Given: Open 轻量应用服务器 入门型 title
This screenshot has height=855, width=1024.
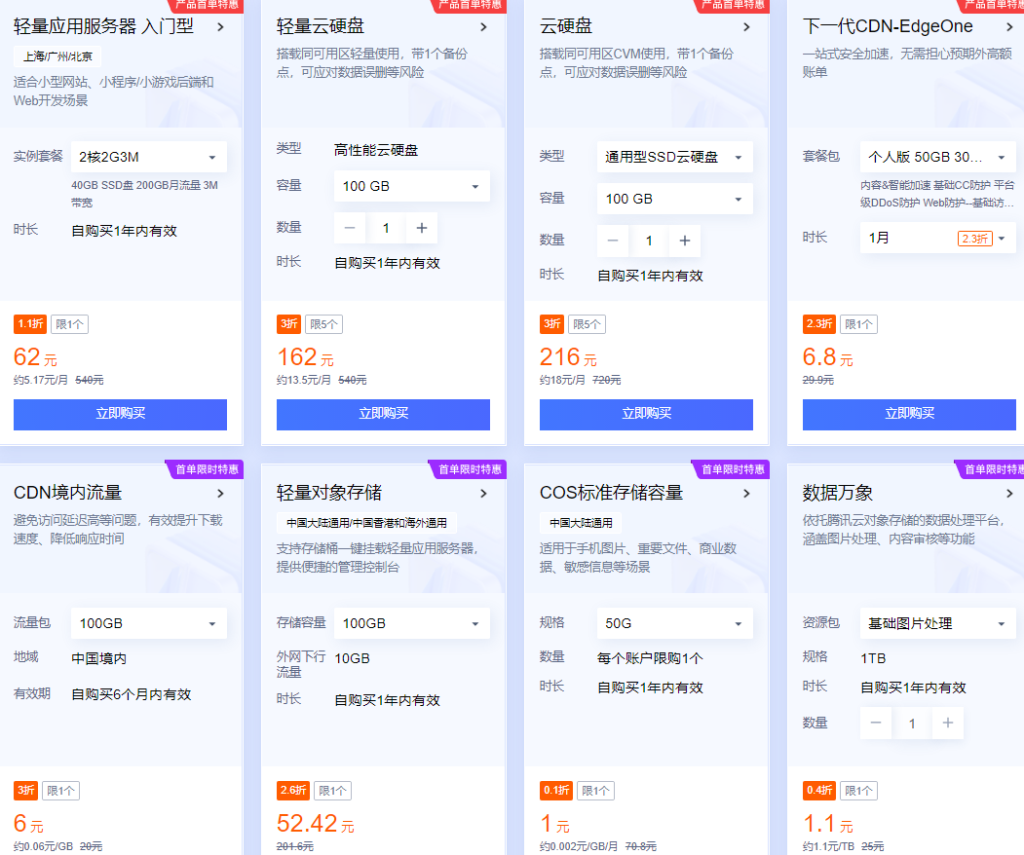Looking at the screenshot, I should pyautogui.click(x=104, y=27).
